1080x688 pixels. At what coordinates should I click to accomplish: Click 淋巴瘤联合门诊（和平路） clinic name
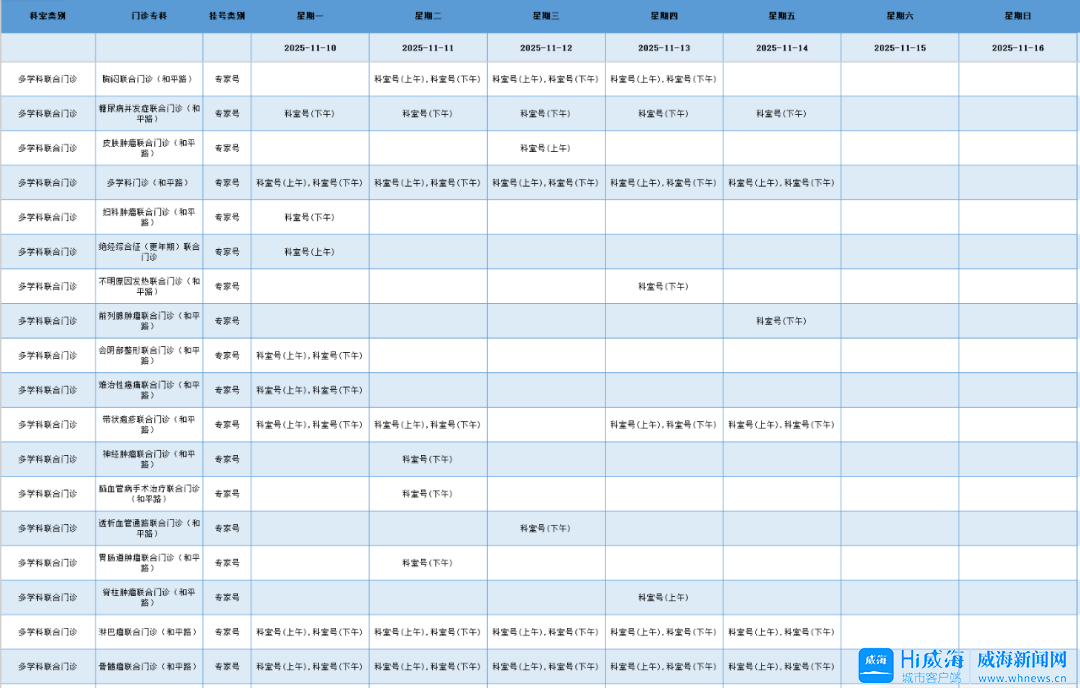149,632
